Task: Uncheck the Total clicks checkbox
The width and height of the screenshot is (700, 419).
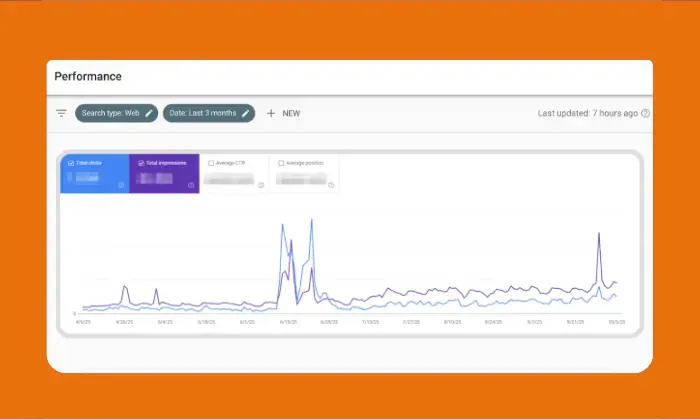Action: (x=70, y=162)
